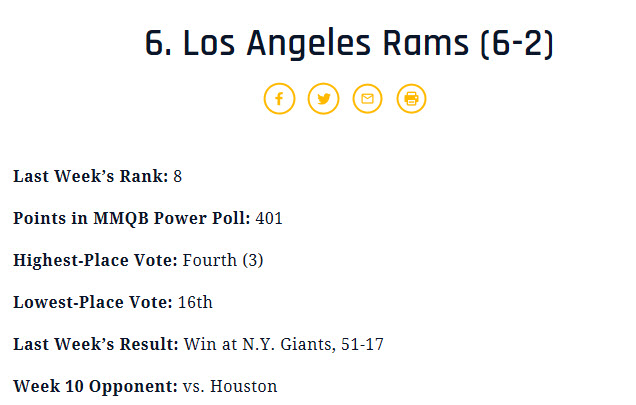
Task: Share the article on Twitter
Action: coord(323,98)
